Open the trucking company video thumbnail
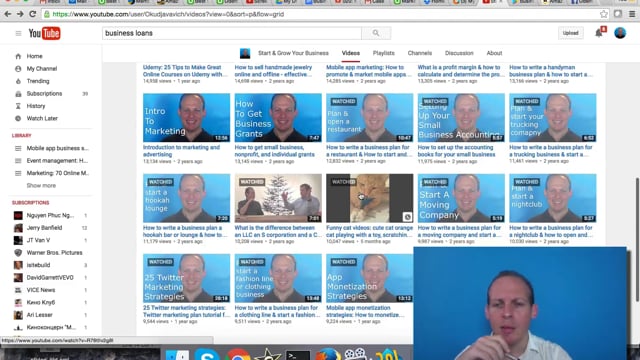 553,118
